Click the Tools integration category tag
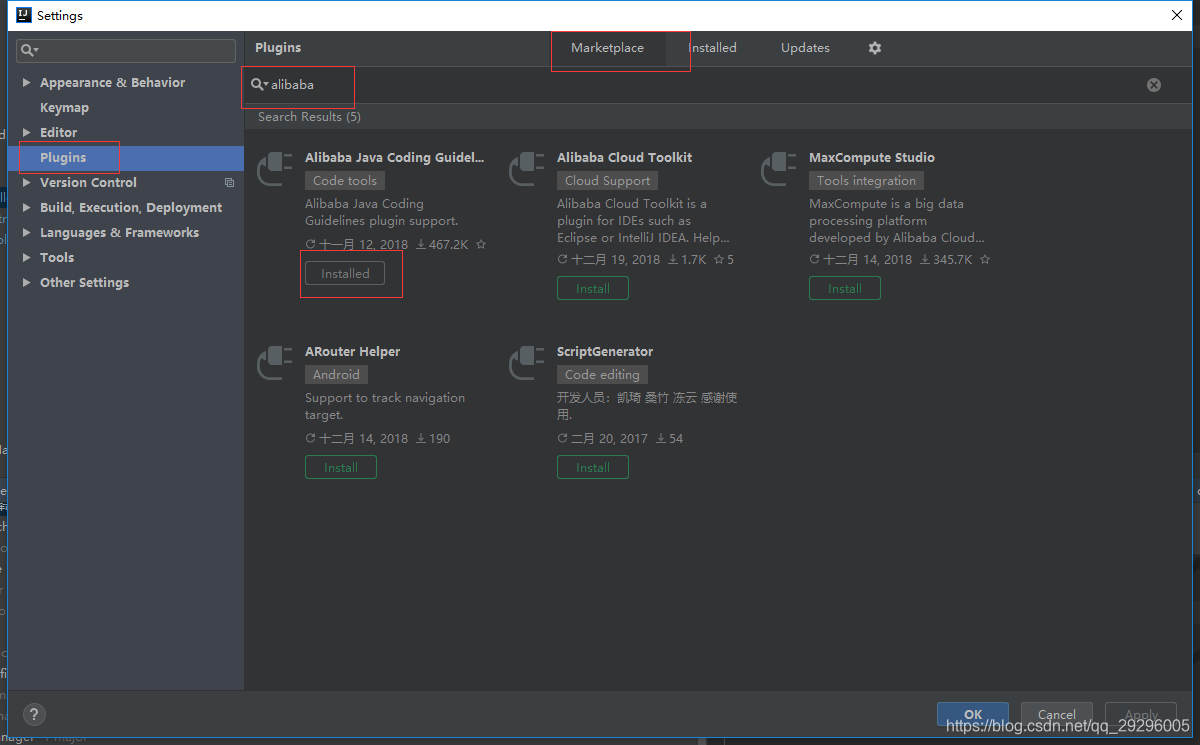 (x=866, y=181)
